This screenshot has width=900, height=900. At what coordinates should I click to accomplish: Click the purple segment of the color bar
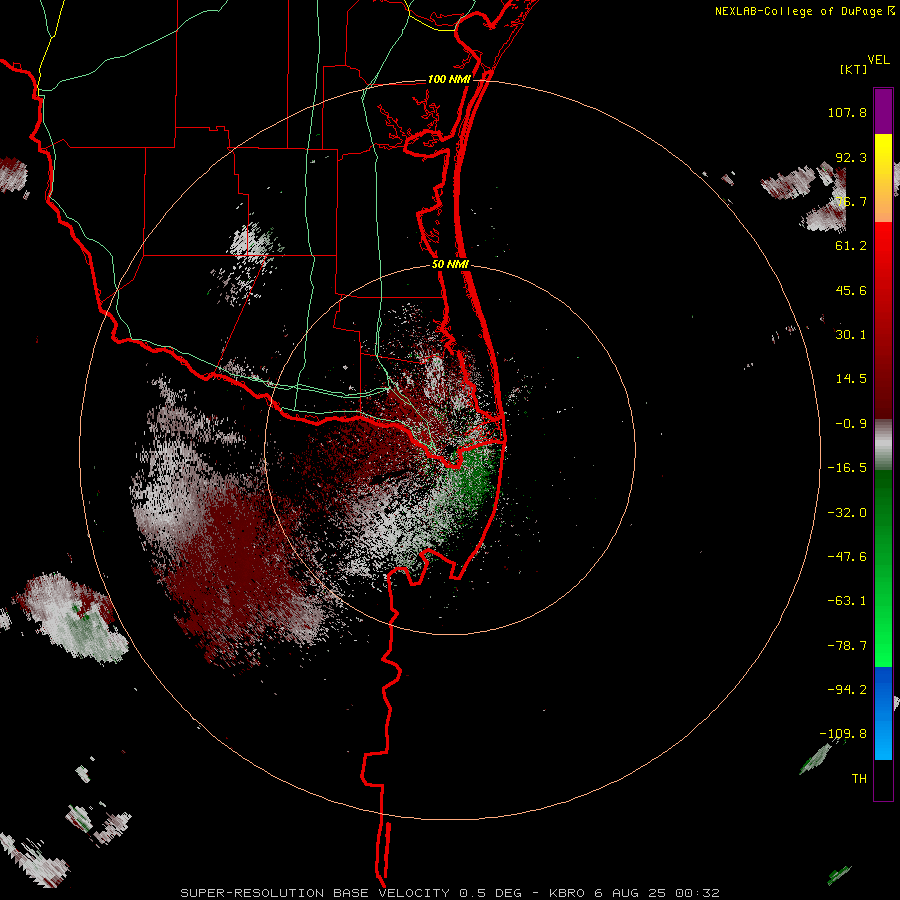point(883,111)
